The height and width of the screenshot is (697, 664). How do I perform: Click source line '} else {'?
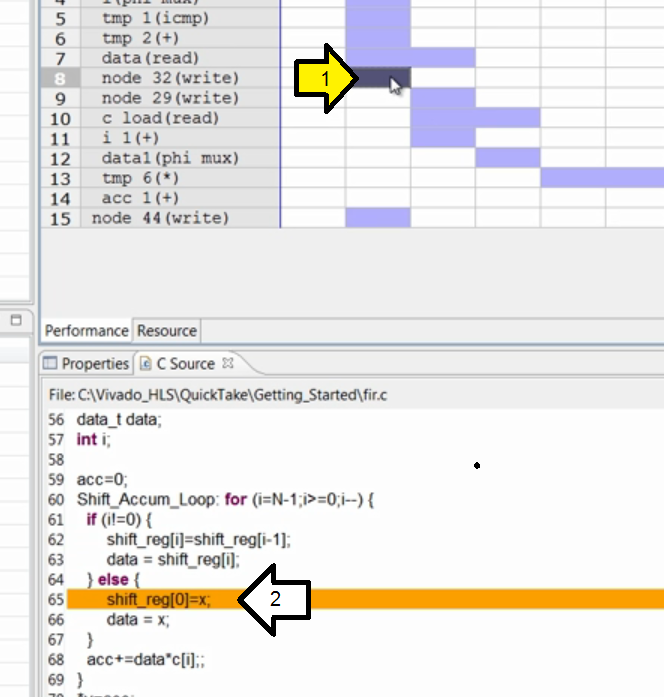pyautogui.click(x=113, y=580)
